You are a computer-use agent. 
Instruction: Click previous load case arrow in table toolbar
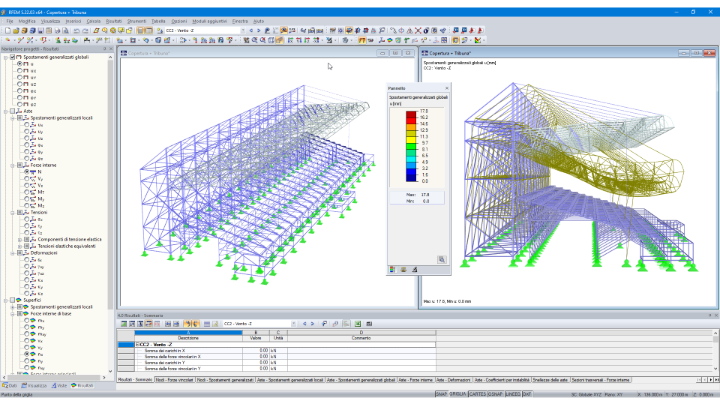click(x=304, y=324)
